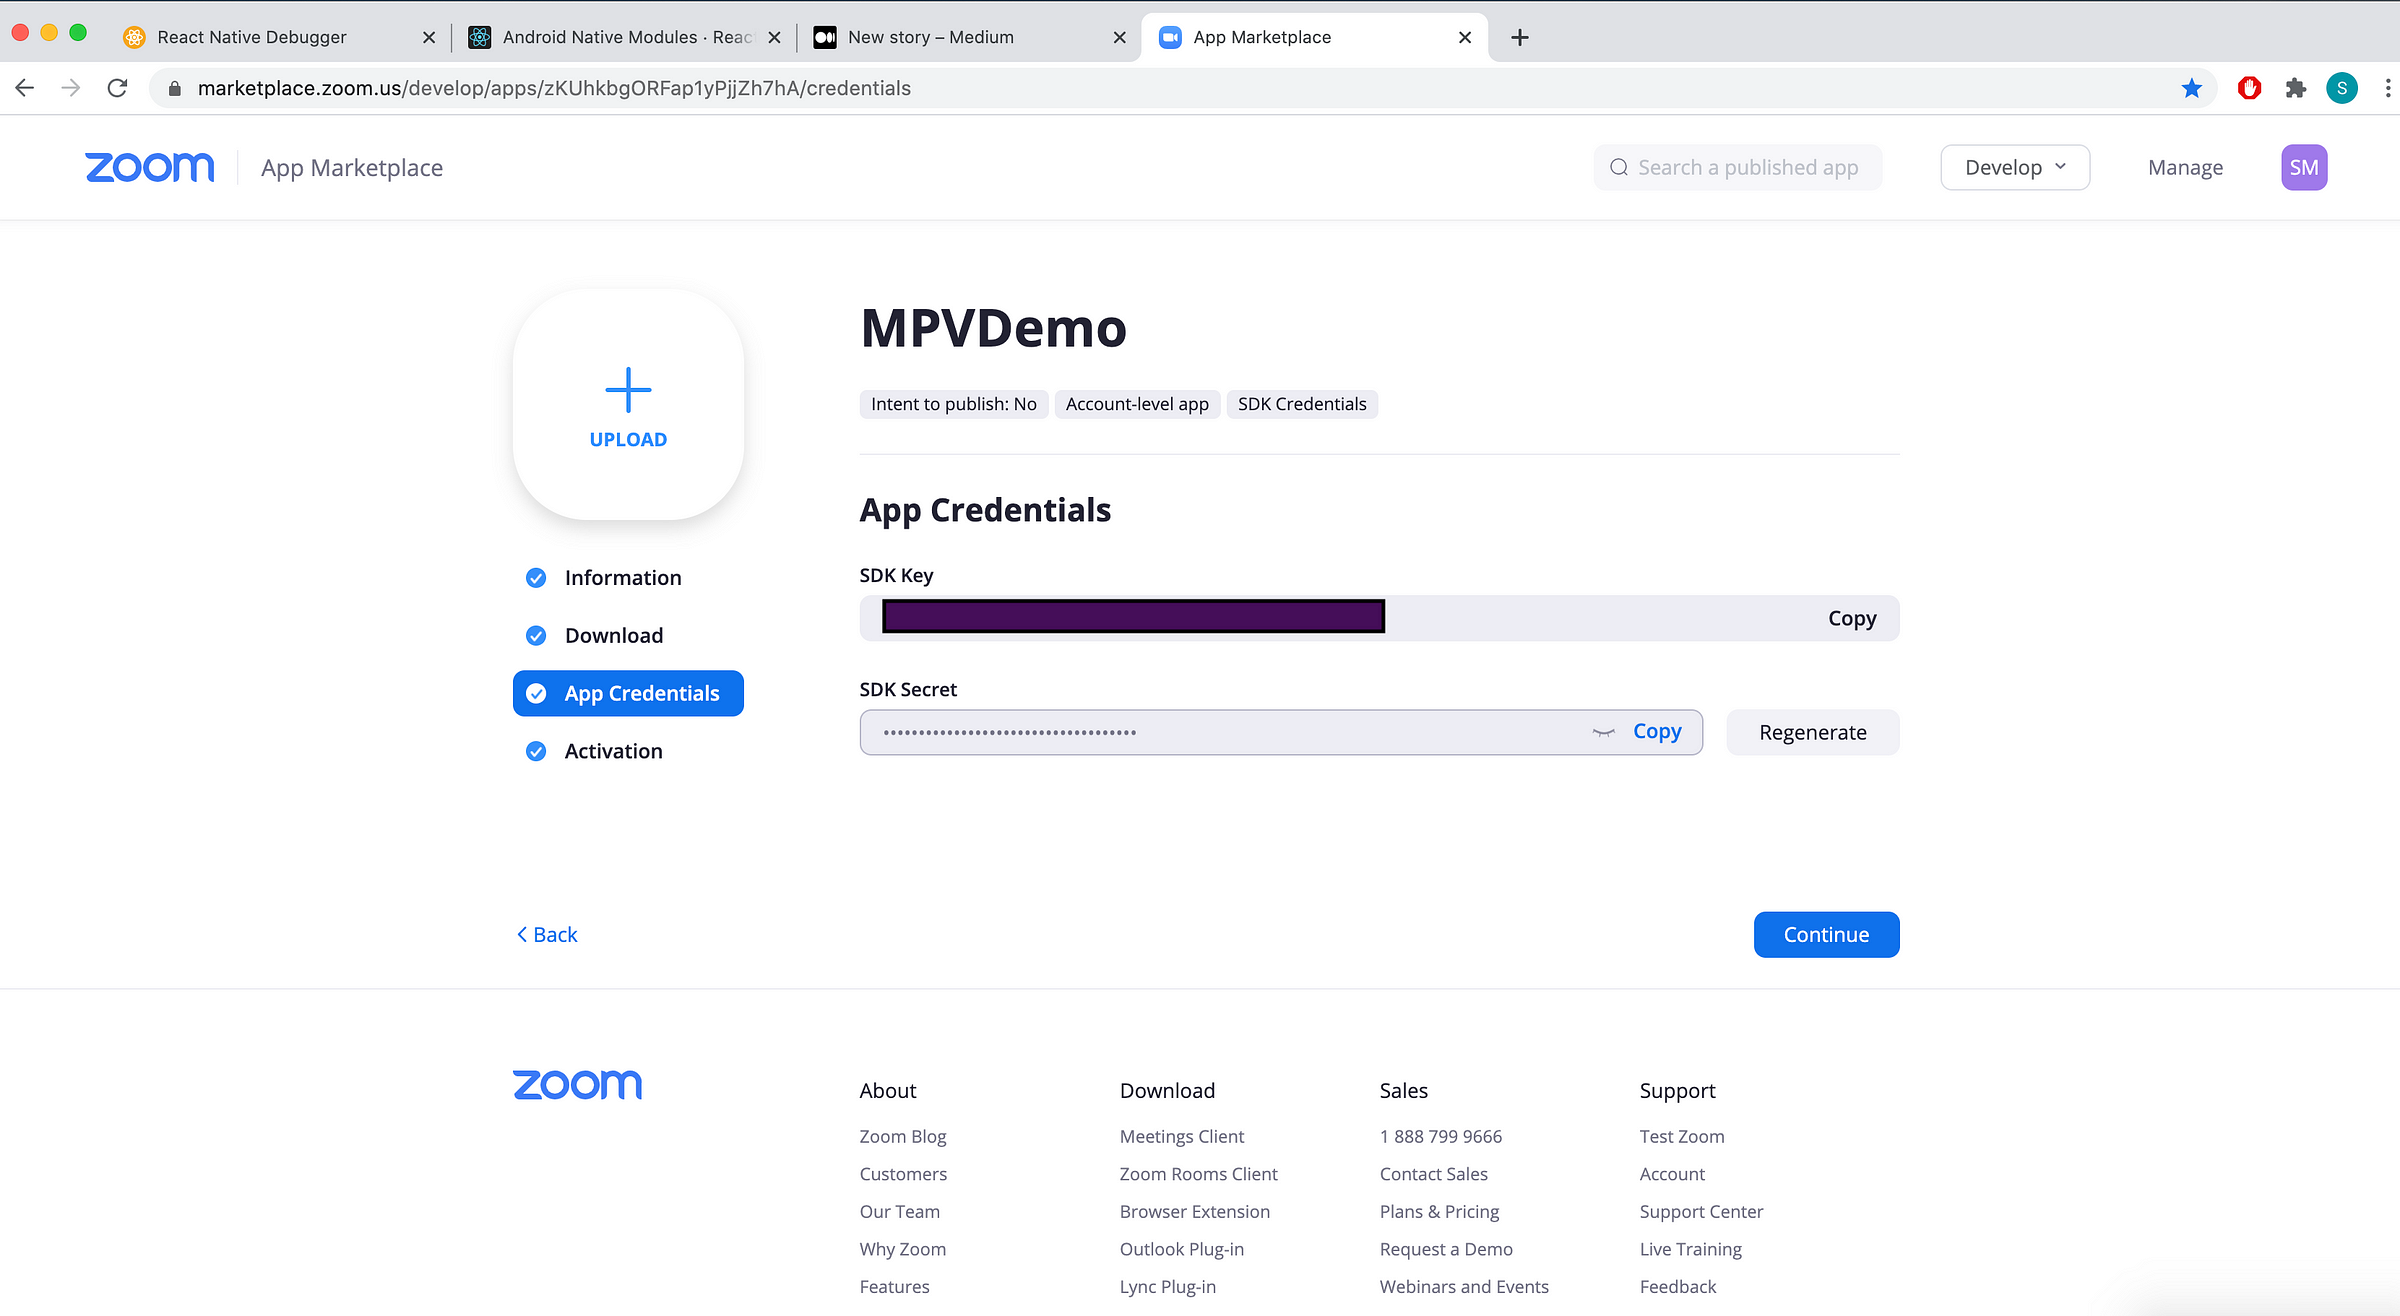Viewport: 2400px width, 1316px height.
Task: Click the App Marketplace header title
Action: [352, 167]
